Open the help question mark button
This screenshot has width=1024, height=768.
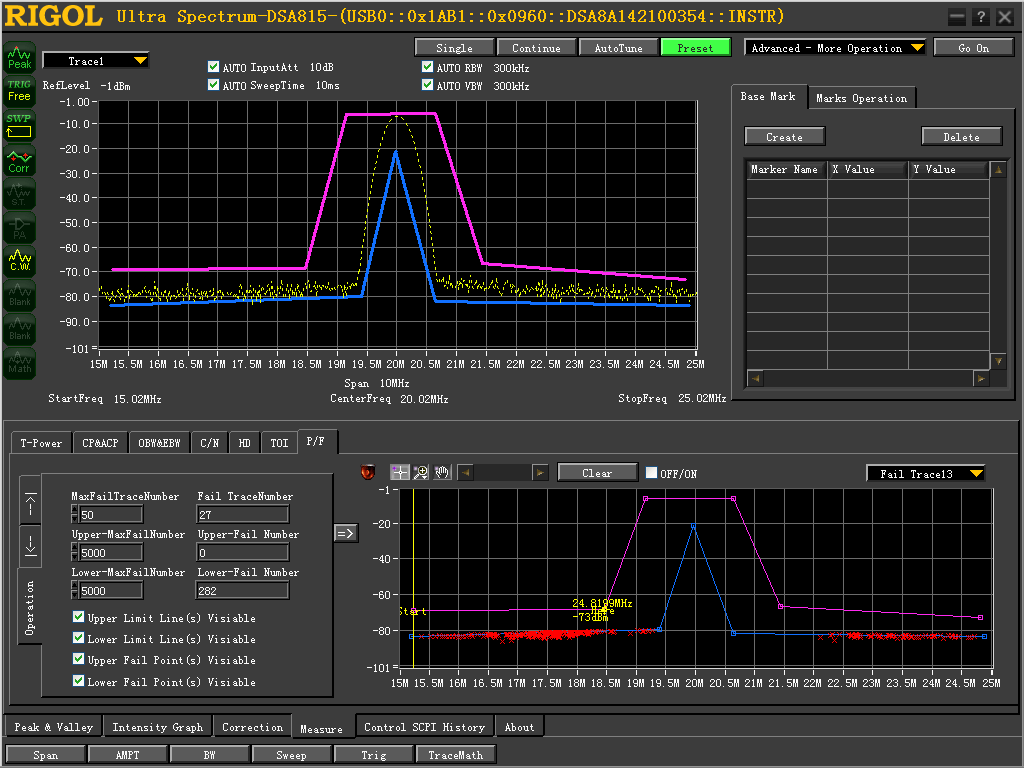[x=980, y=18]
